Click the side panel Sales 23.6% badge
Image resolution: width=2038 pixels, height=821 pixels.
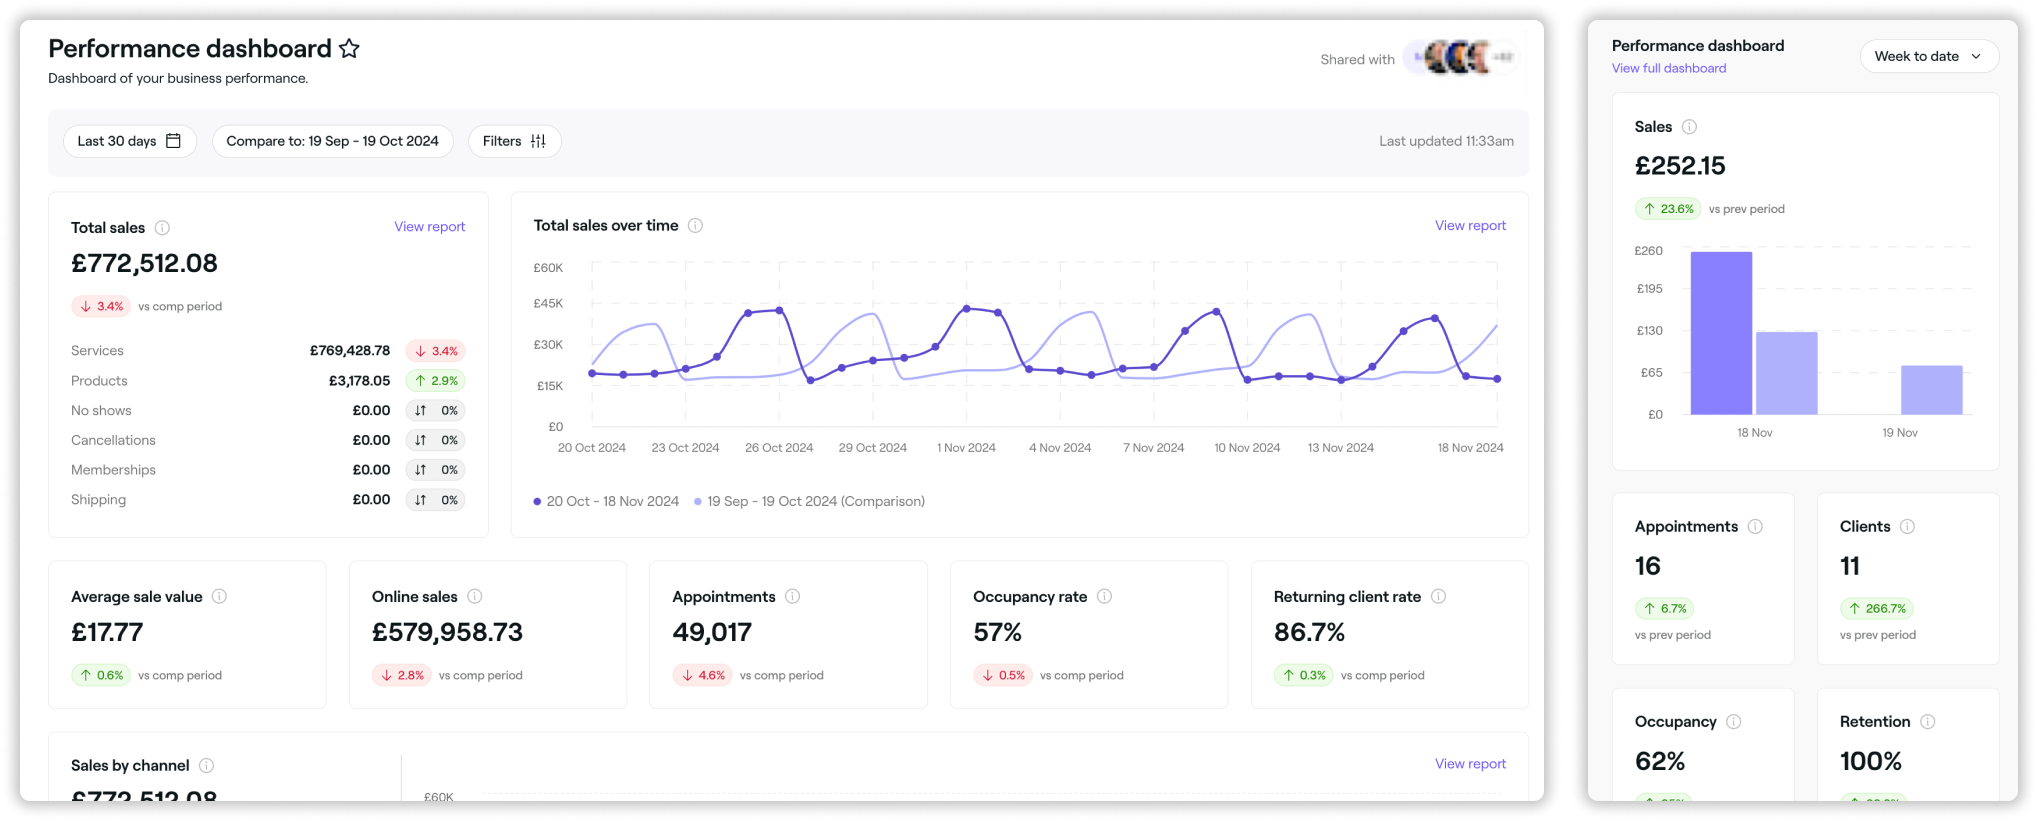(x=1668, y=209)
